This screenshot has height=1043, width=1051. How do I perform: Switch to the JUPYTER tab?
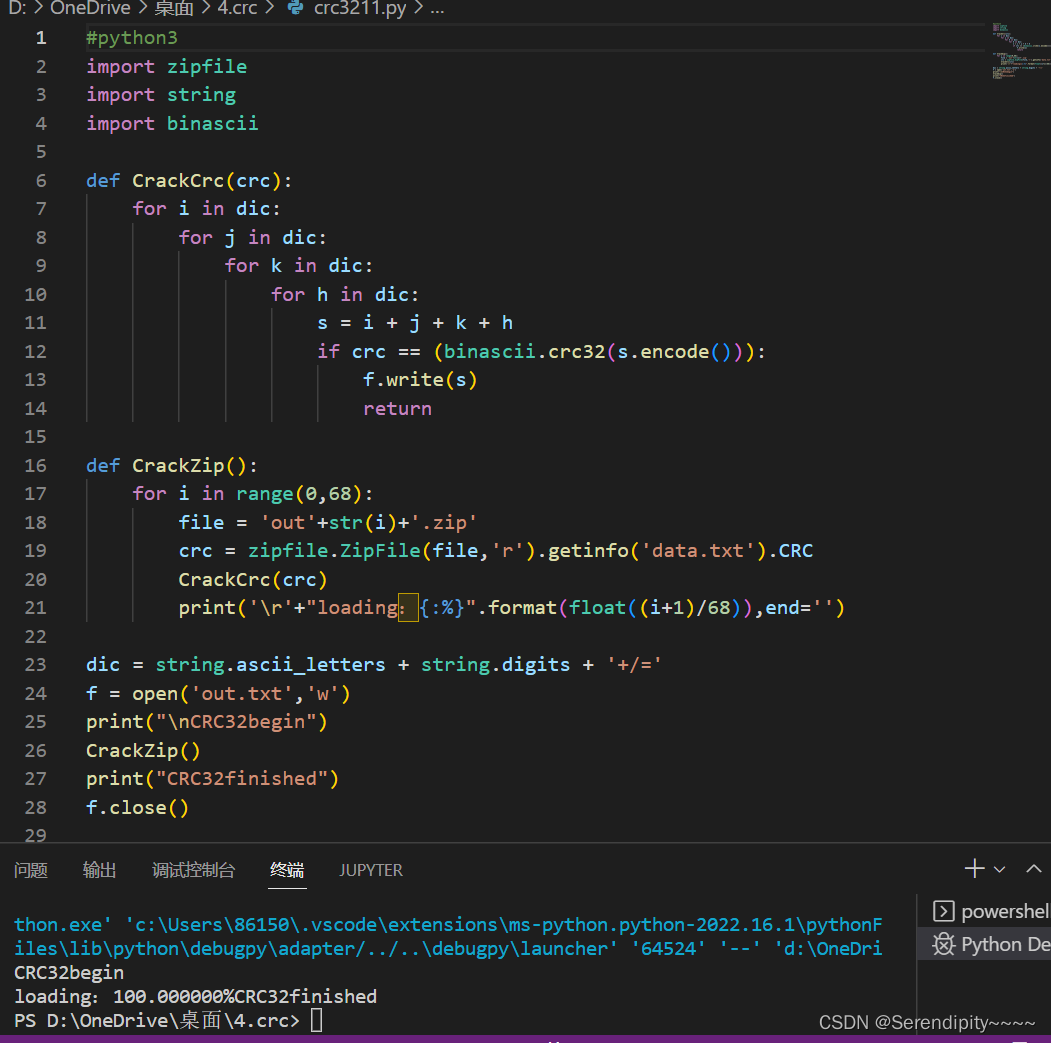pos(370,870)
